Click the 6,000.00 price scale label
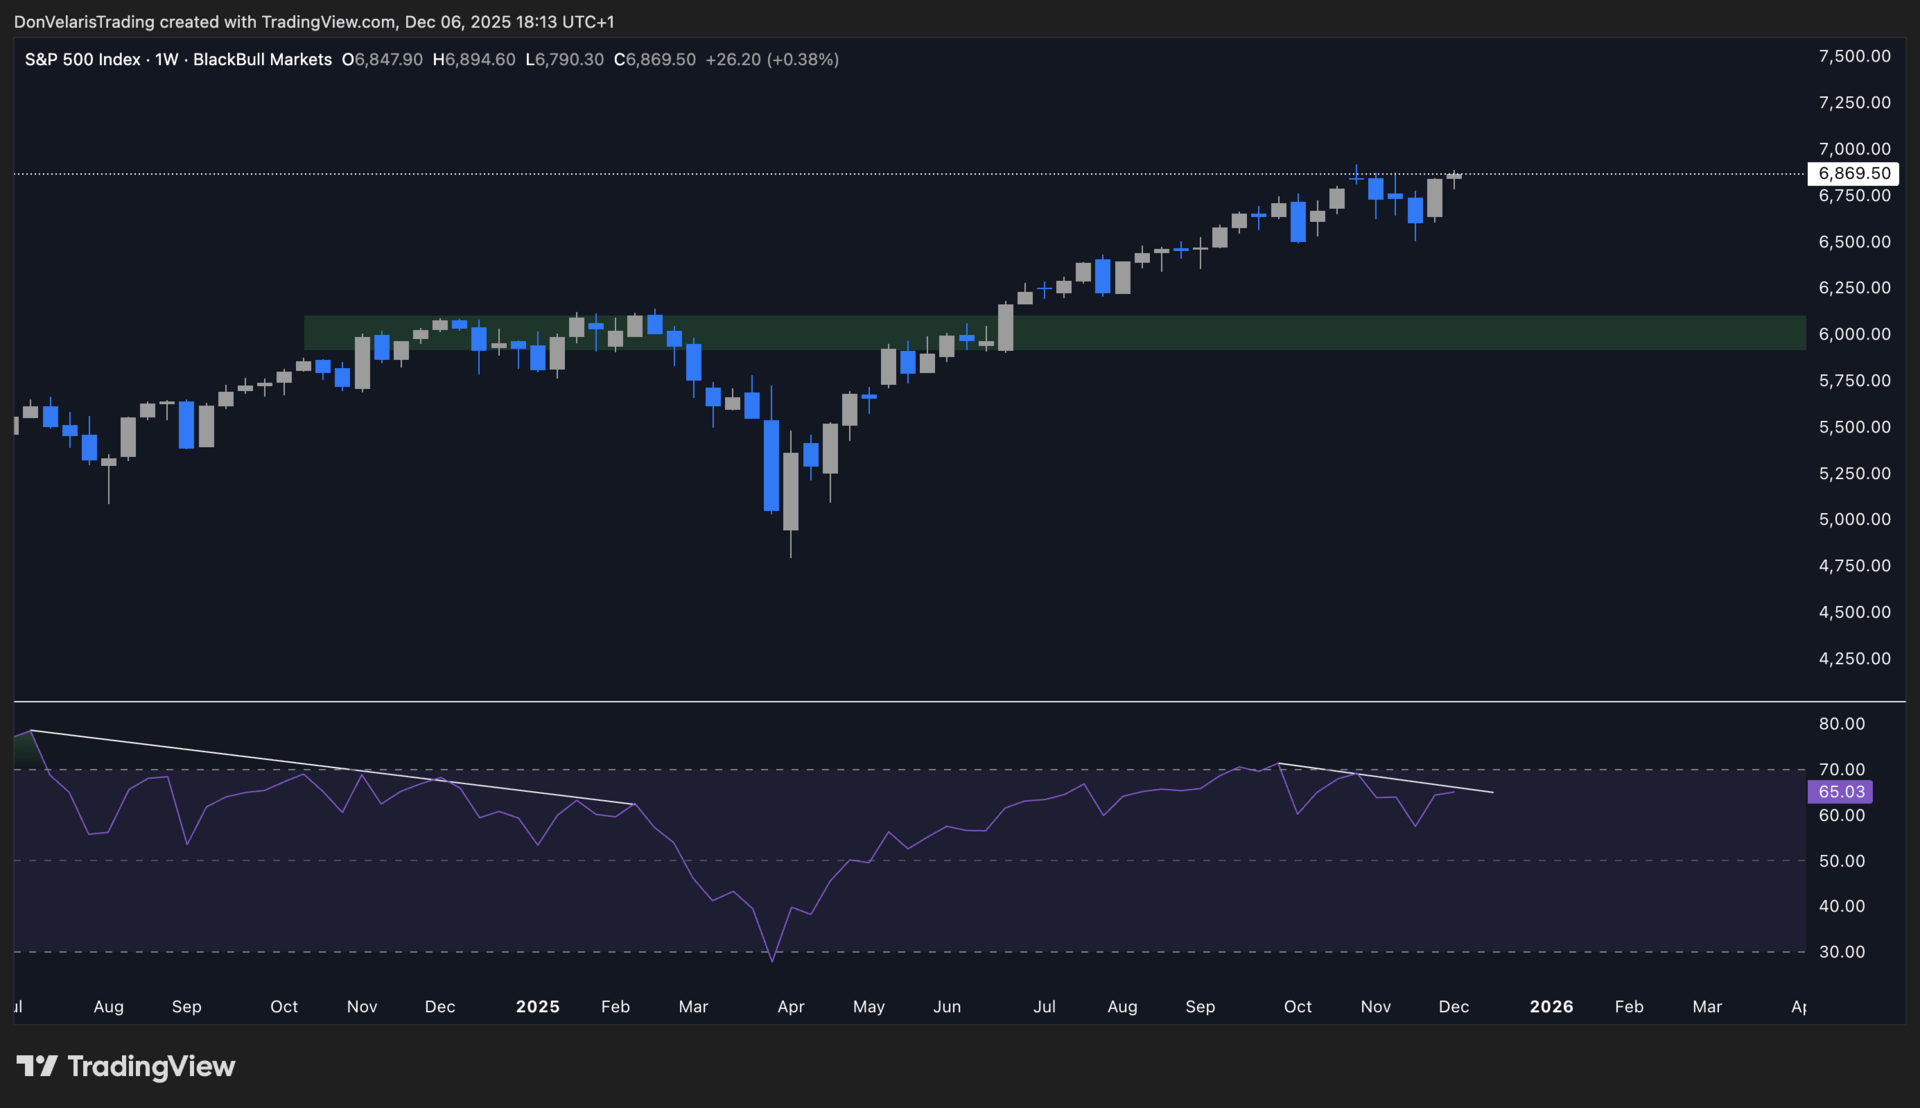Image resolution: width=1920 pixels, height=1108 pixels. pos(1854,335)
